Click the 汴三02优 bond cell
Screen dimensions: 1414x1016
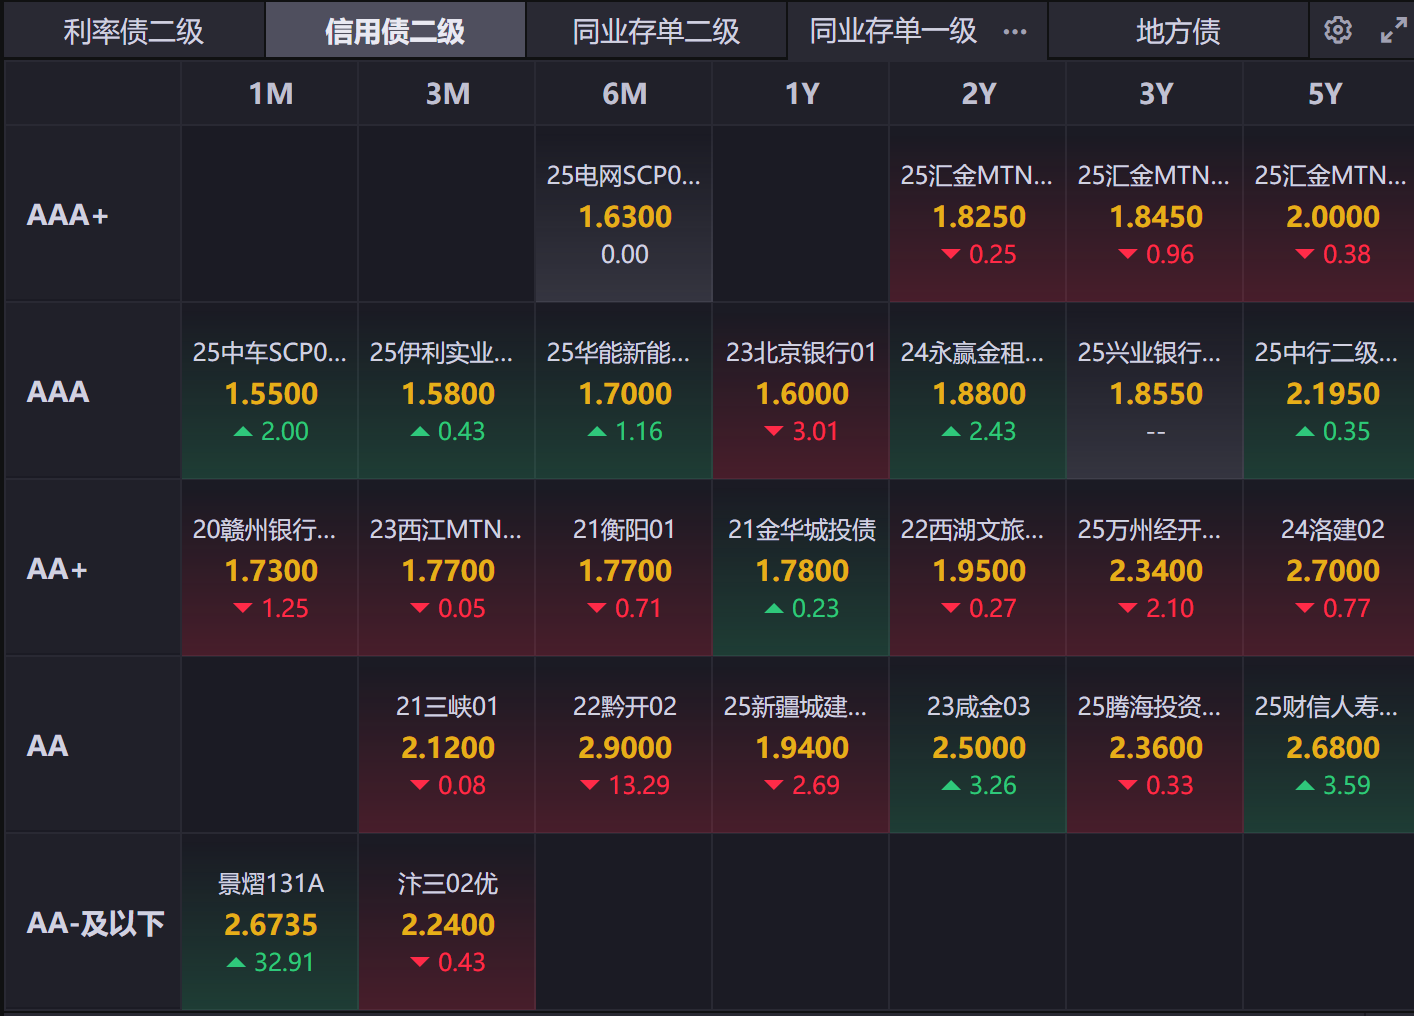pyautogui.click(x=447, y=922)
